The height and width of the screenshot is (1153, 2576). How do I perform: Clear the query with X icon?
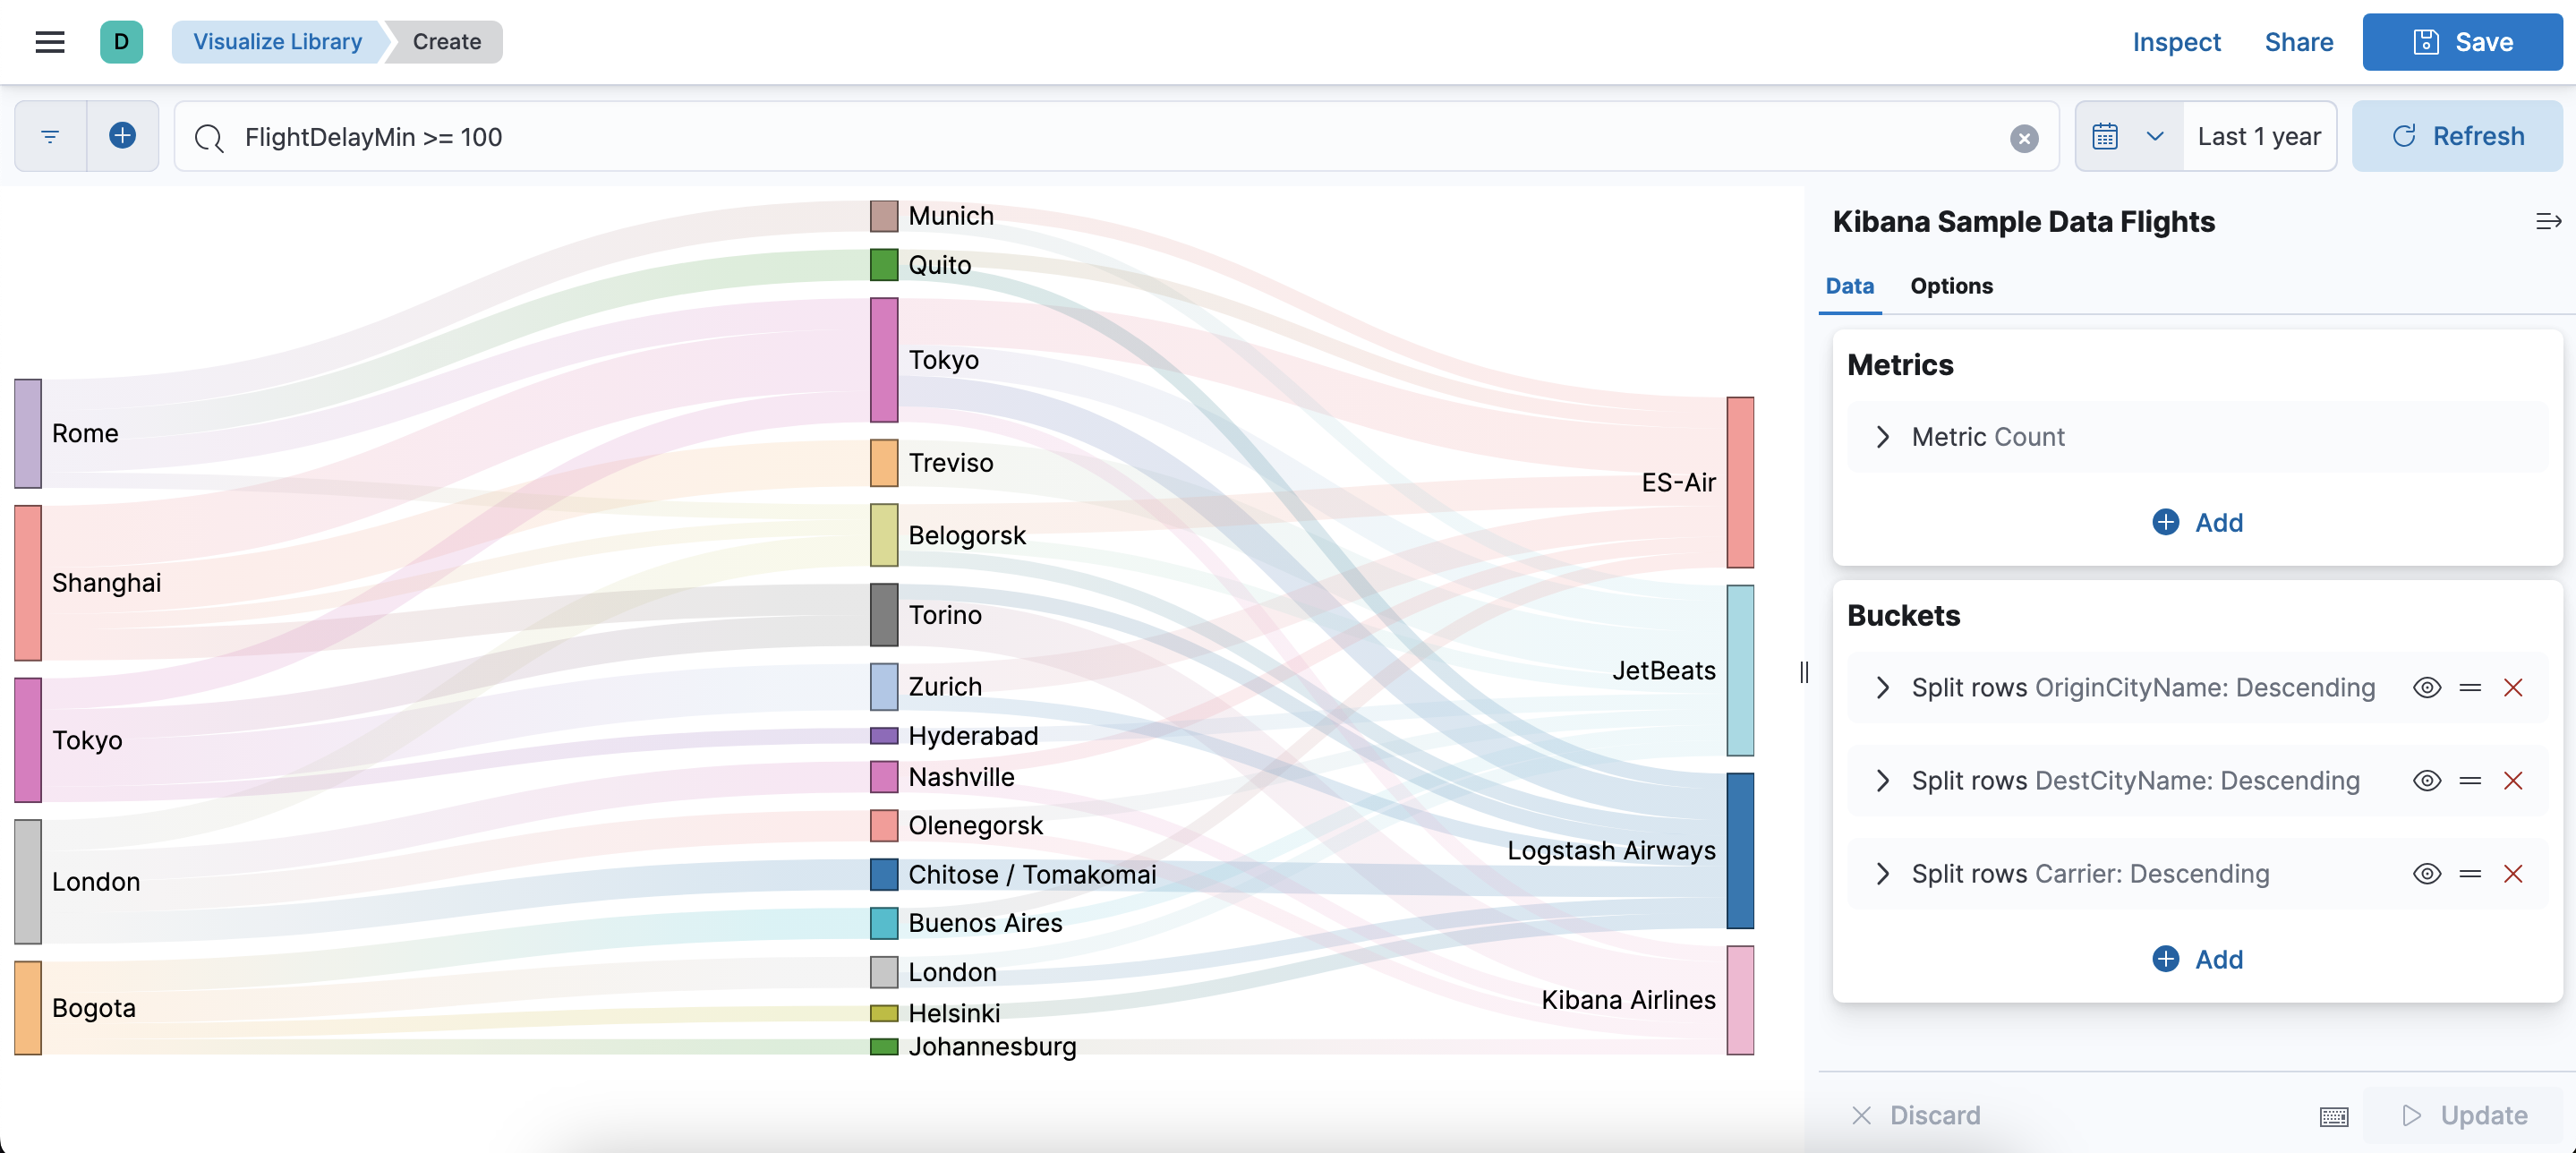click(x=2023, y=138)
